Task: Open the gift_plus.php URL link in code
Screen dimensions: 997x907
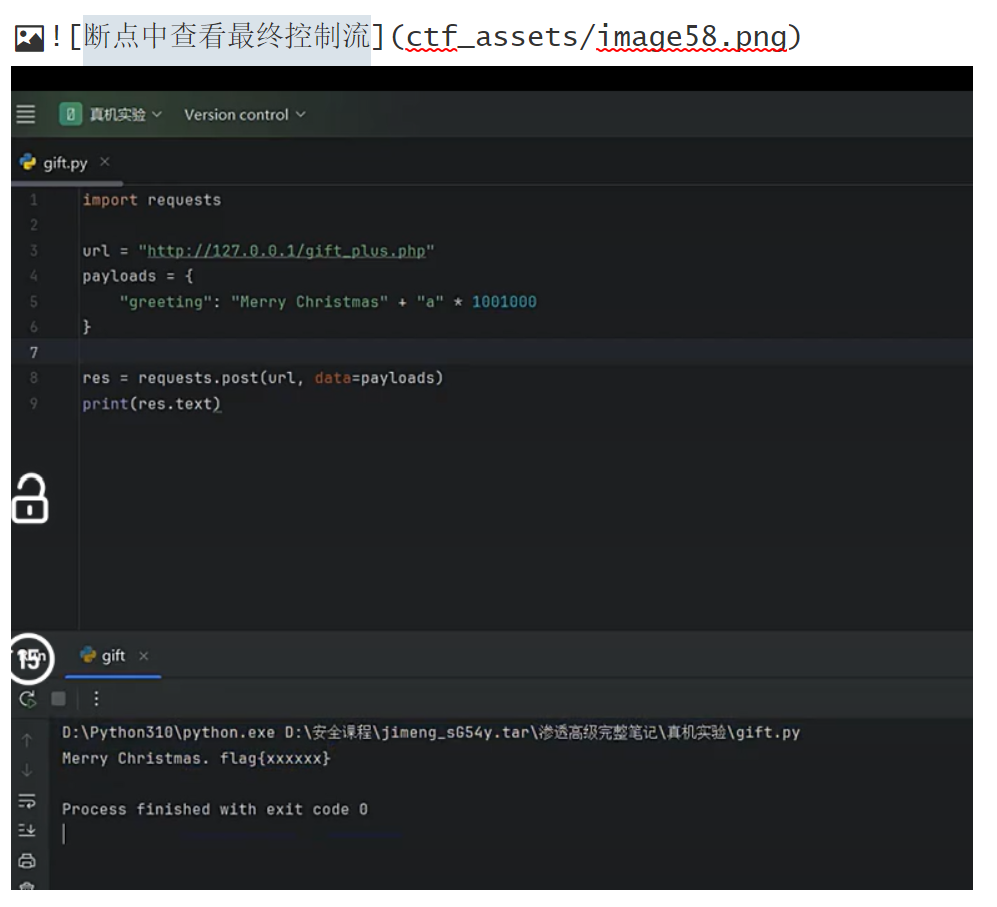Action: tap(286, 251)
